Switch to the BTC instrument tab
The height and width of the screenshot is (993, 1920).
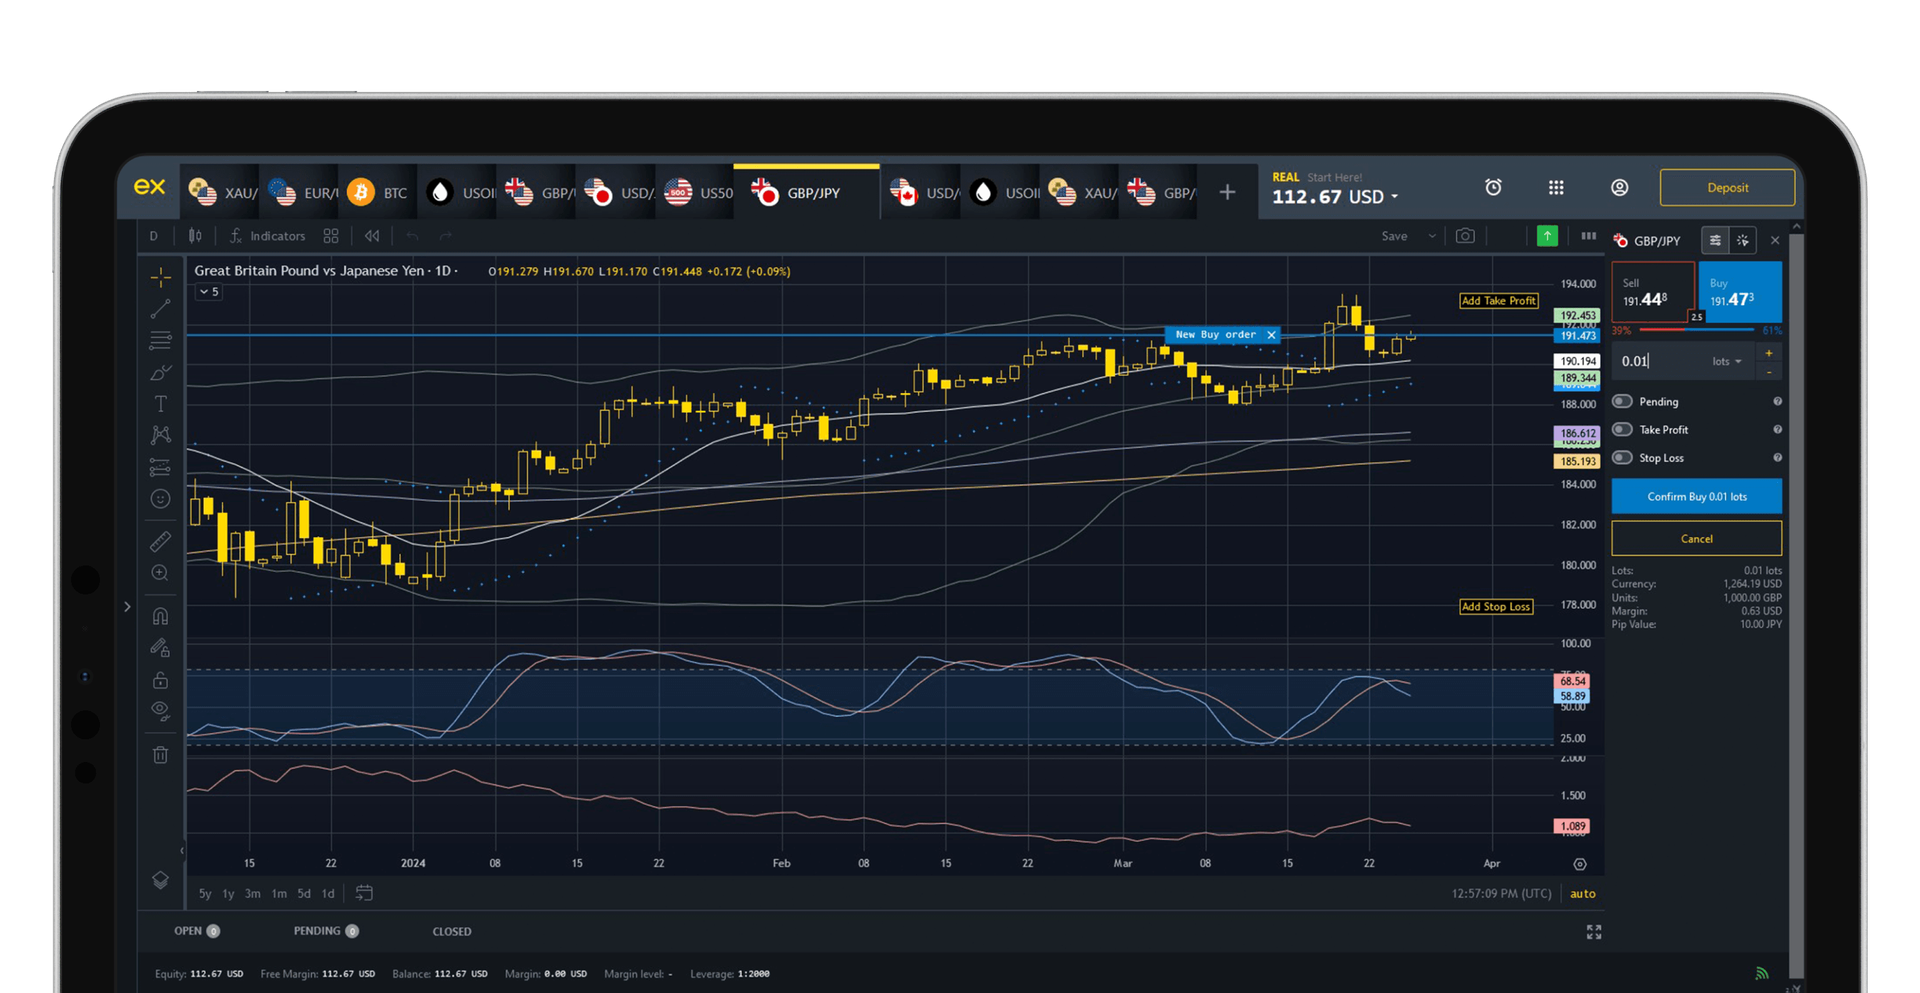point(377,192)
